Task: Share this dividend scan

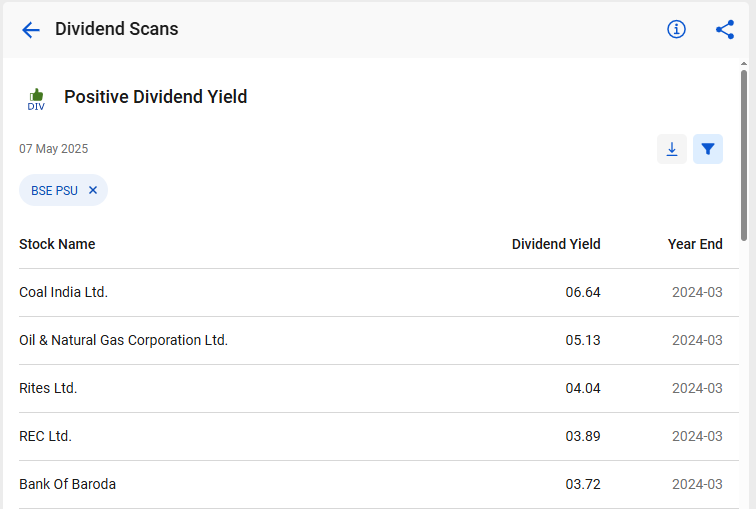Action: [725, 29]
